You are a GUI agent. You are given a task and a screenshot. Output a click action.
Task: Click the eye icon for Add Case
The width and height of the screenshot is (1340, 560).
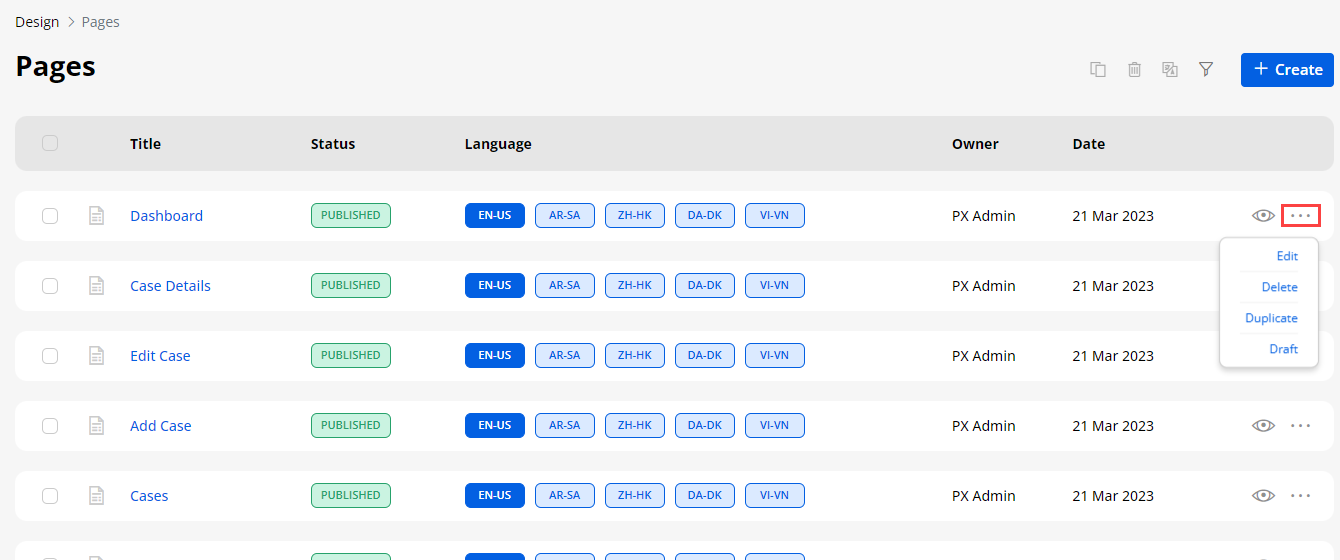(x=1263, y=426)
